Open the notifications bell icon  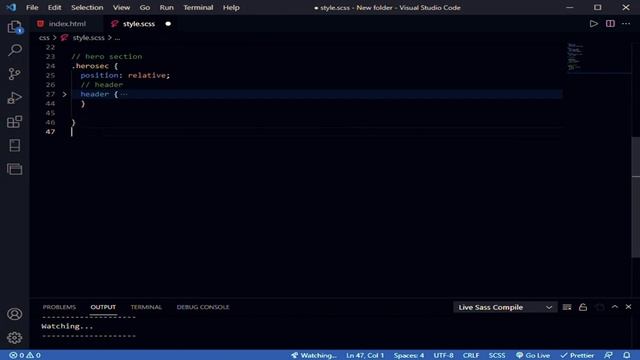[x=627, y=355]
